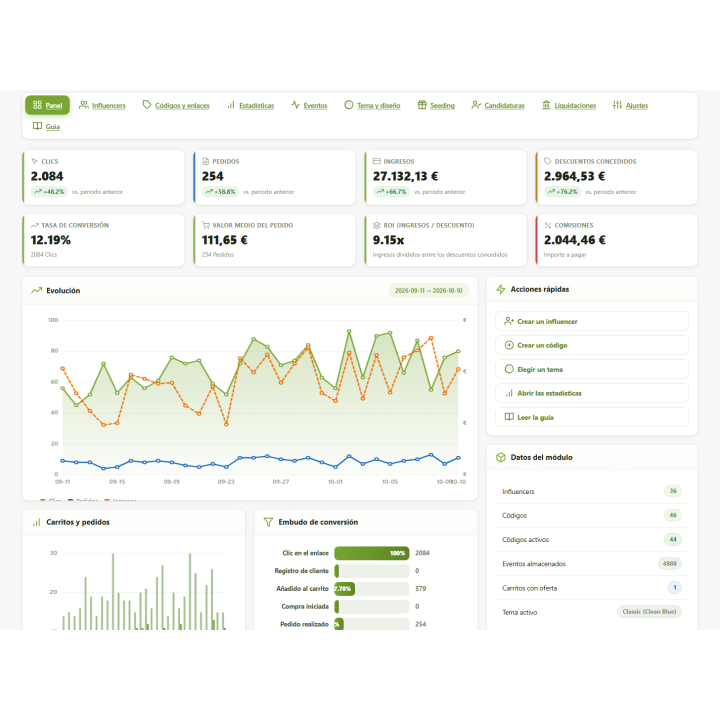Click the 2.044,46 € comisiones value
Viewport: 720px width, 720px height.
[574, 240]
